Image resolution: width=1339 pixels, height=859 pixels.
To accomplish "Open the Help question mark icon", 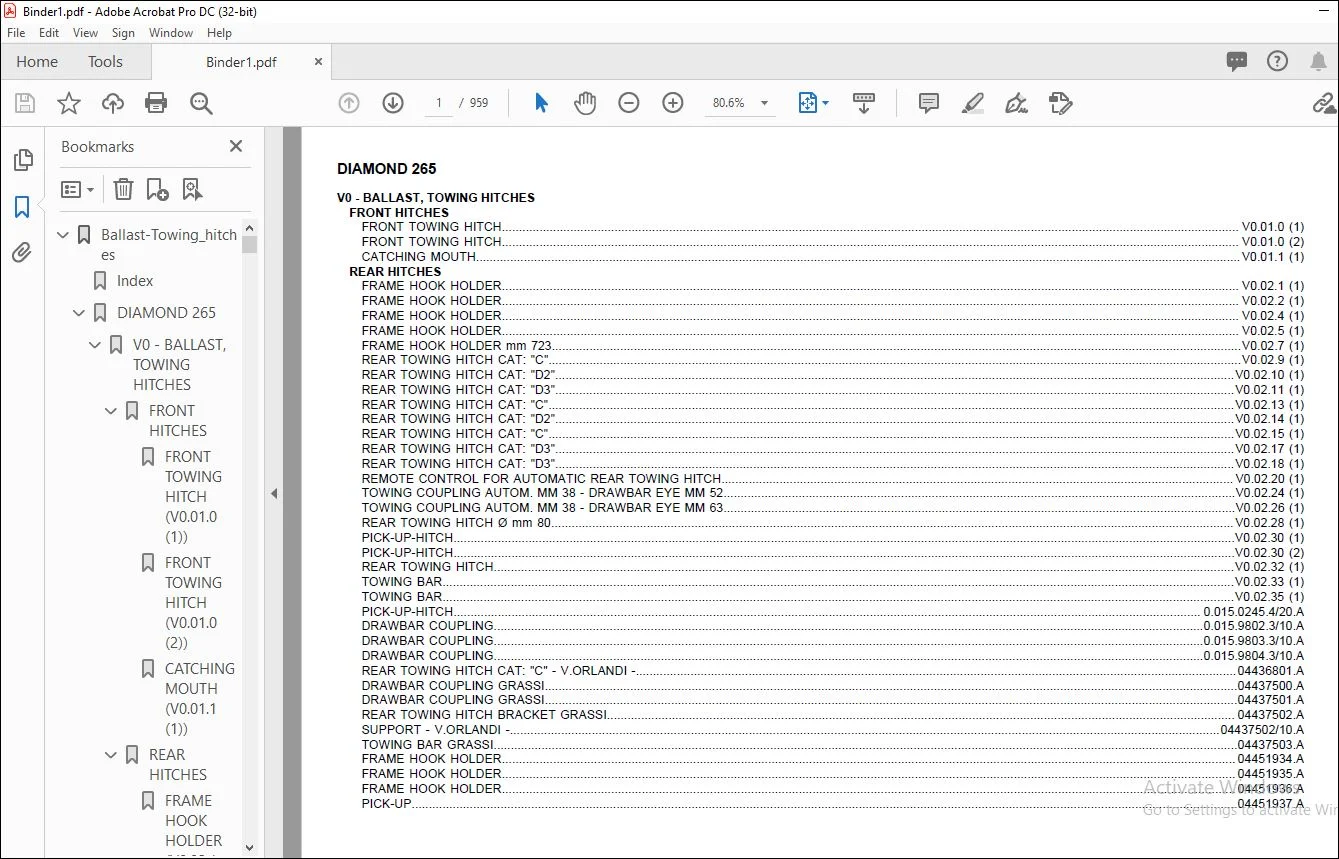I will pyautogui.click(x=1277, y=62).
